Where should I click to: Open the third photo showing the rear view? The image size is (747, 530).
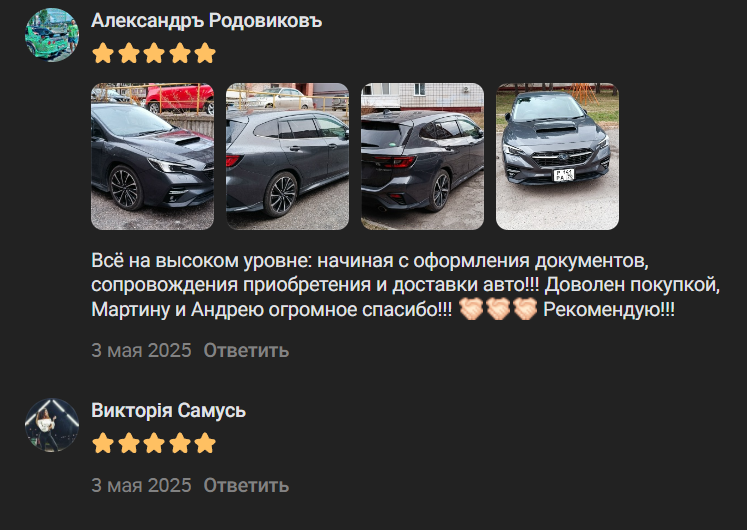coord(423,157)
